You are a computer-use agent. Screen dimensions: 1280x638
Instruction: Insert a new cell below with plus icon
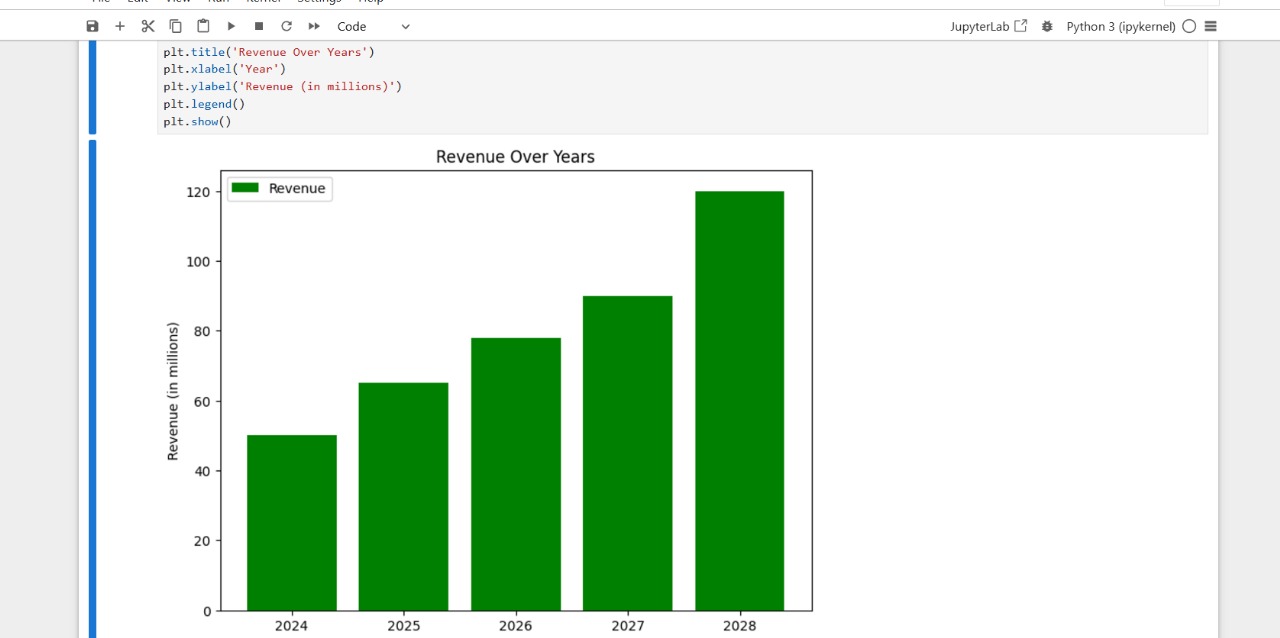(x=120, y=26)
